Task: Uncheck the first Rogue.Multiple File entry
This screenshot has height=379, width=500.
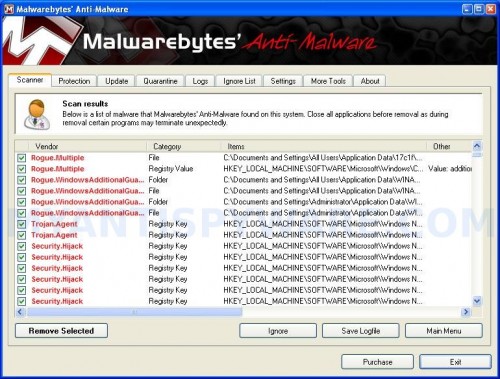Action: [x=22, y=158]
